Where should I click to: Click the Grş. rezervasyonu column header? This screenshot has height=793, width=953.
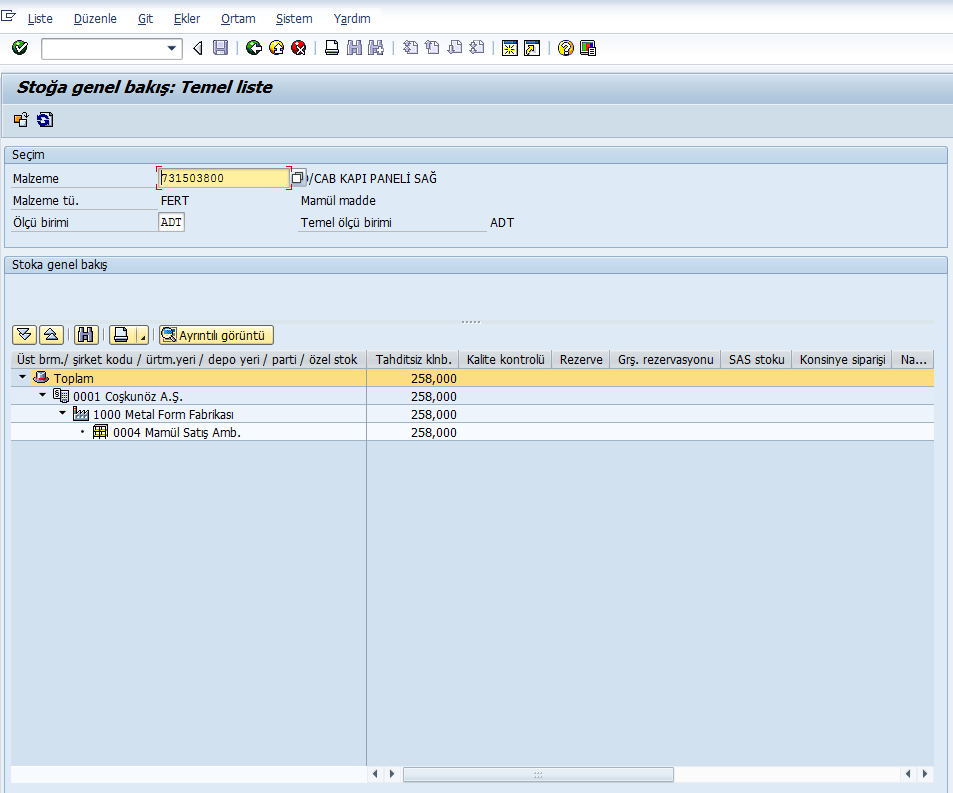click(x=666, y=359)
